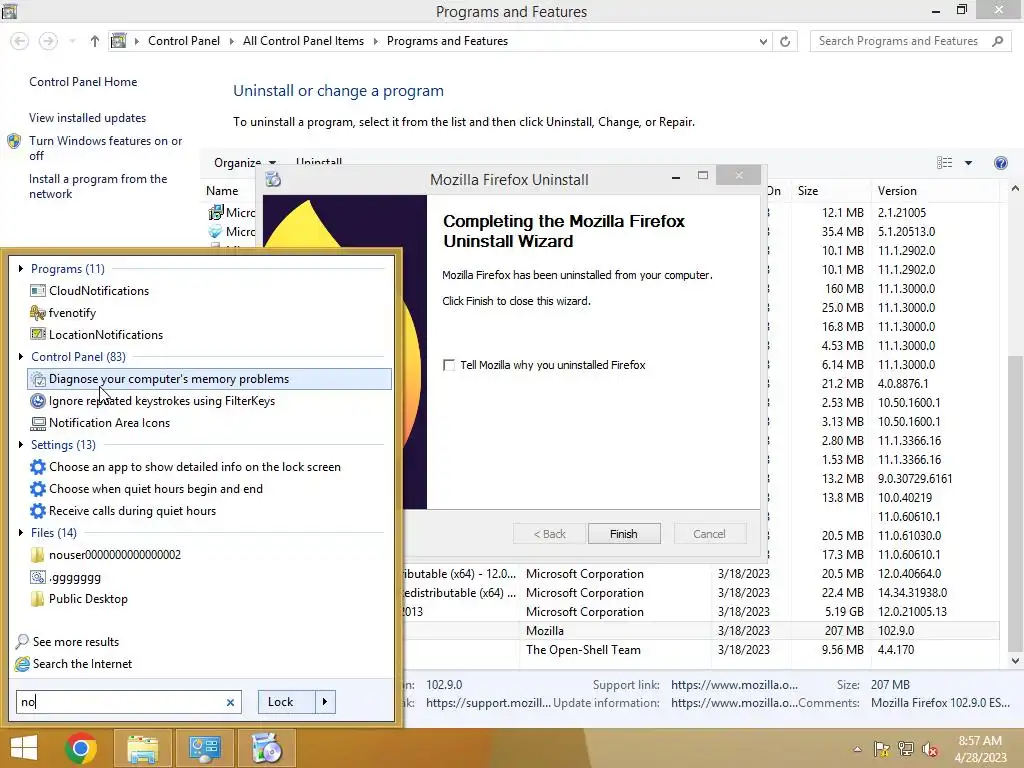This screenshot has width=1024, height=768.
Task: Open fvenotify program result
Action: click(209, 313)
